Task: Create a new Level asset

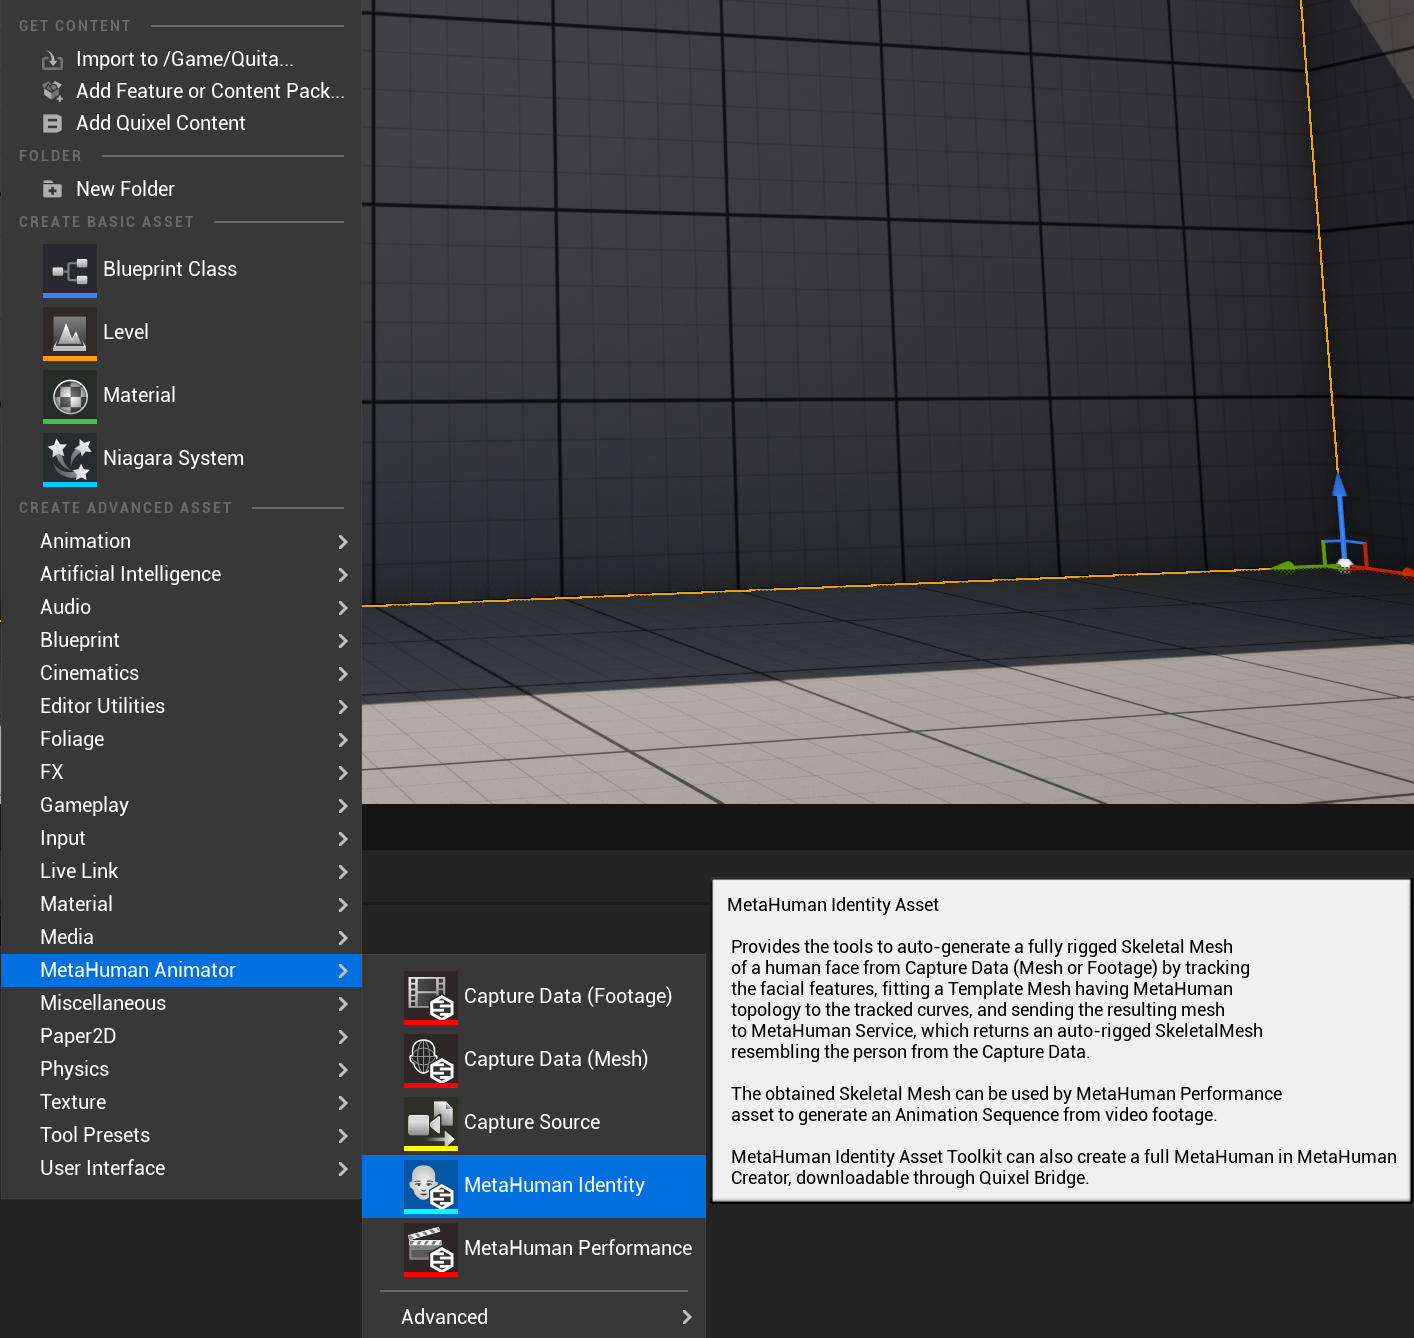Action: click(125, 331)
